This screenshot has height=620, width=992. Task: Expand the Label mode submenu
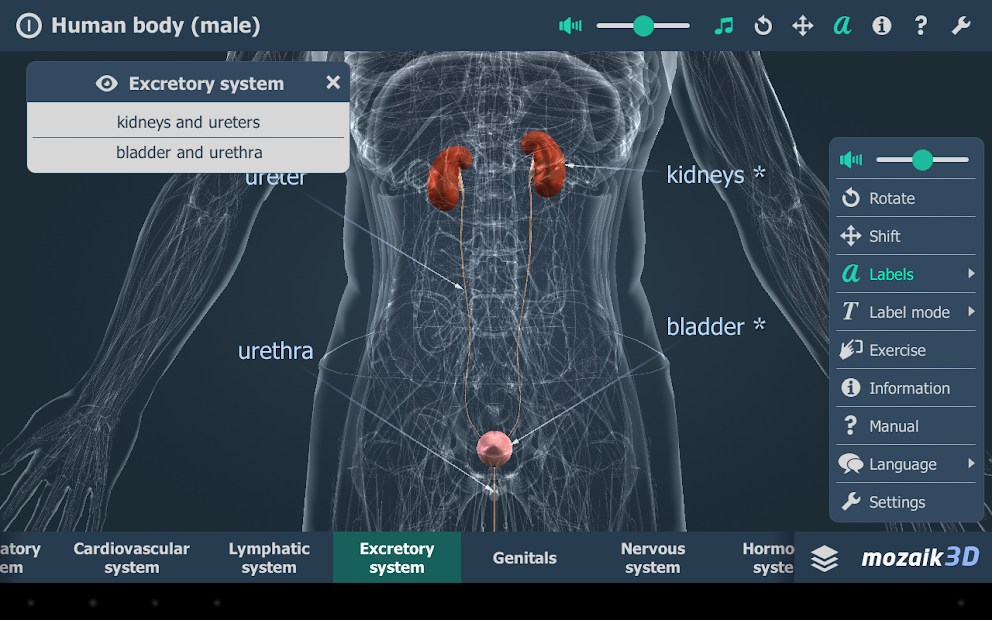coord(903,312)
